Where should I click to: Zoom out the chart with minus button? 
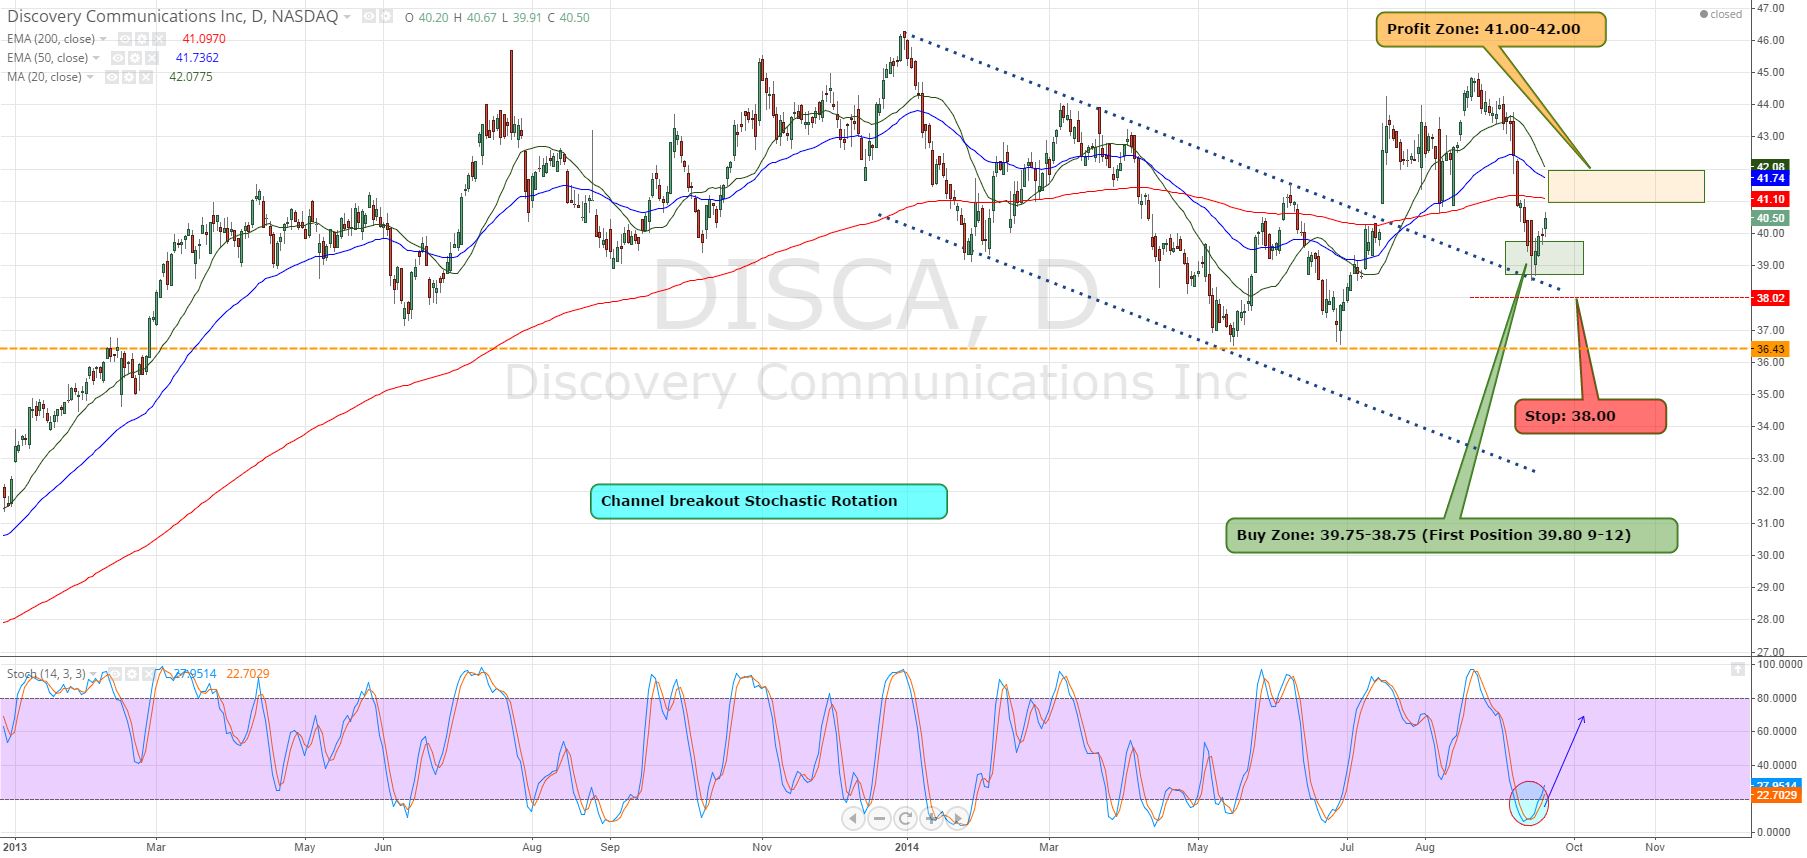[x=879, y=819]
